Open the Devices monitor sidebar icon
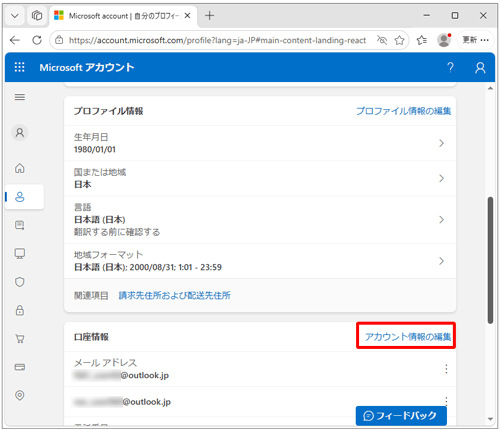 20,254
